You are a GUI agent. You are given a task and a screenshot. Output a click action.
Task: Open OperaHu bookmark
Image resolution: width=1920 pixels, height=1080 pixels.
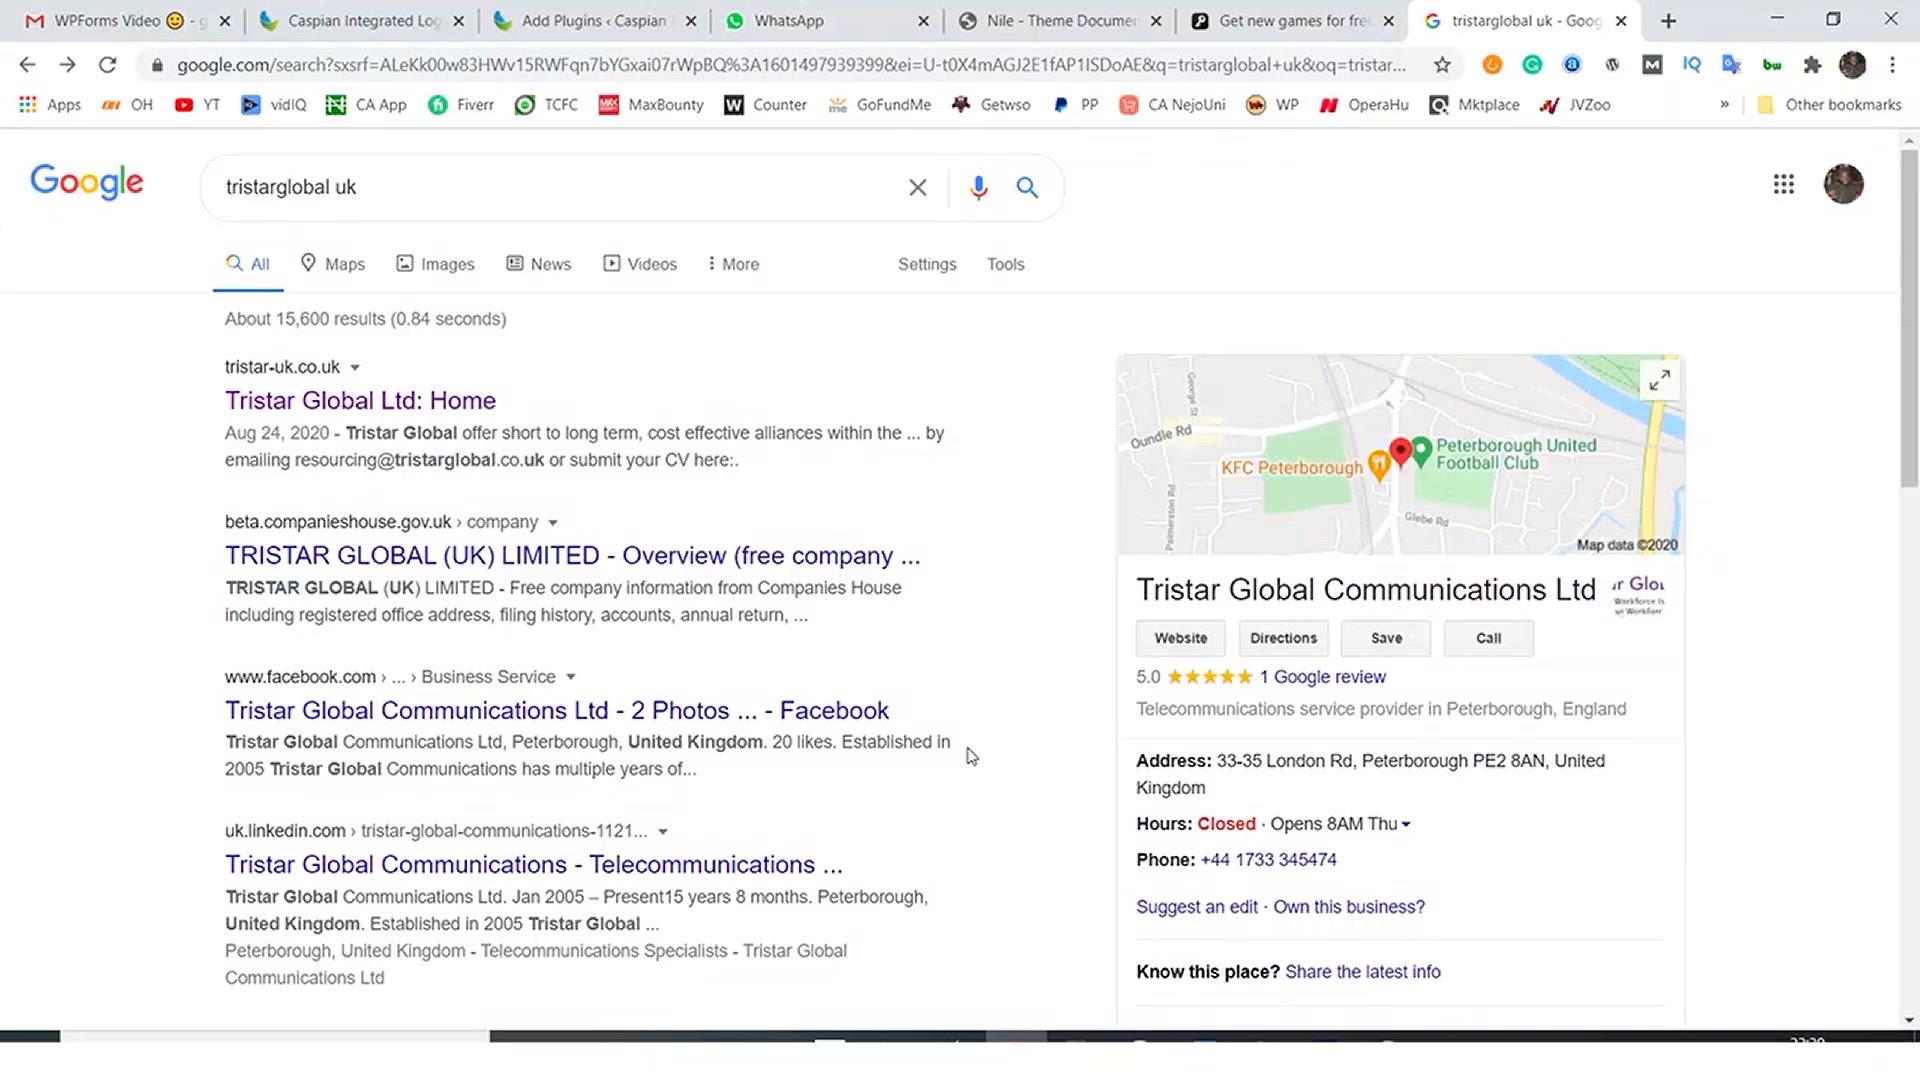tap(1364, 105)
